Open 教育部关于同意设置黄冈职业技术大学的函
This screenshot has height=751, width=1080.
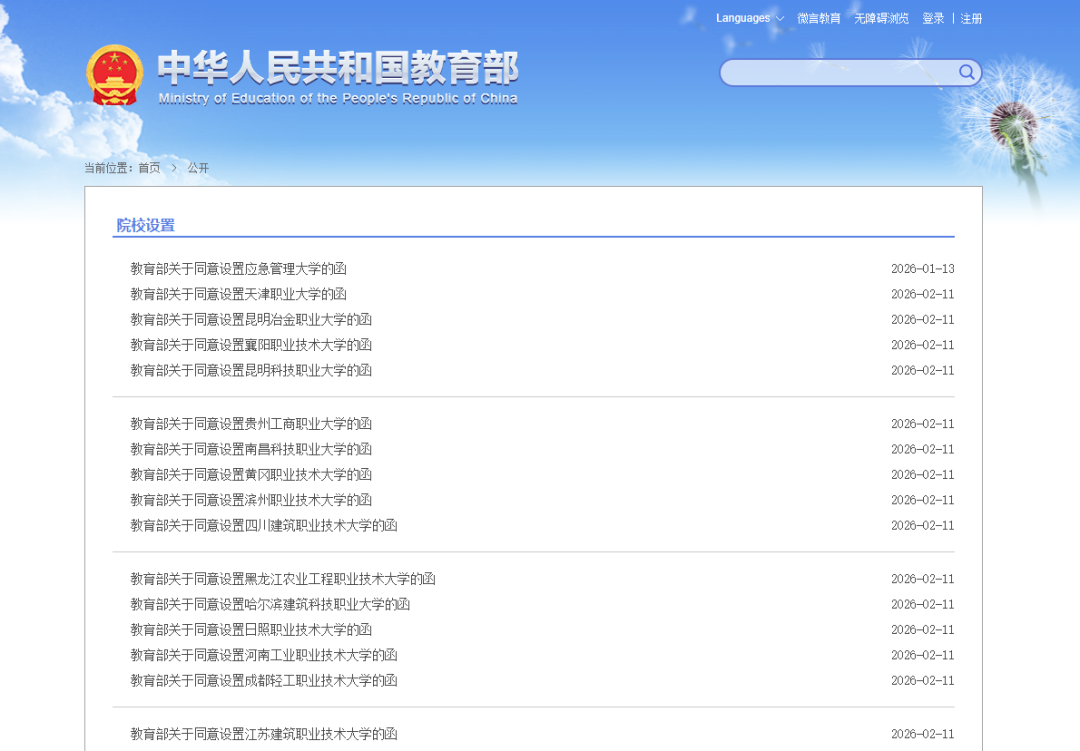tap(251, 475)
